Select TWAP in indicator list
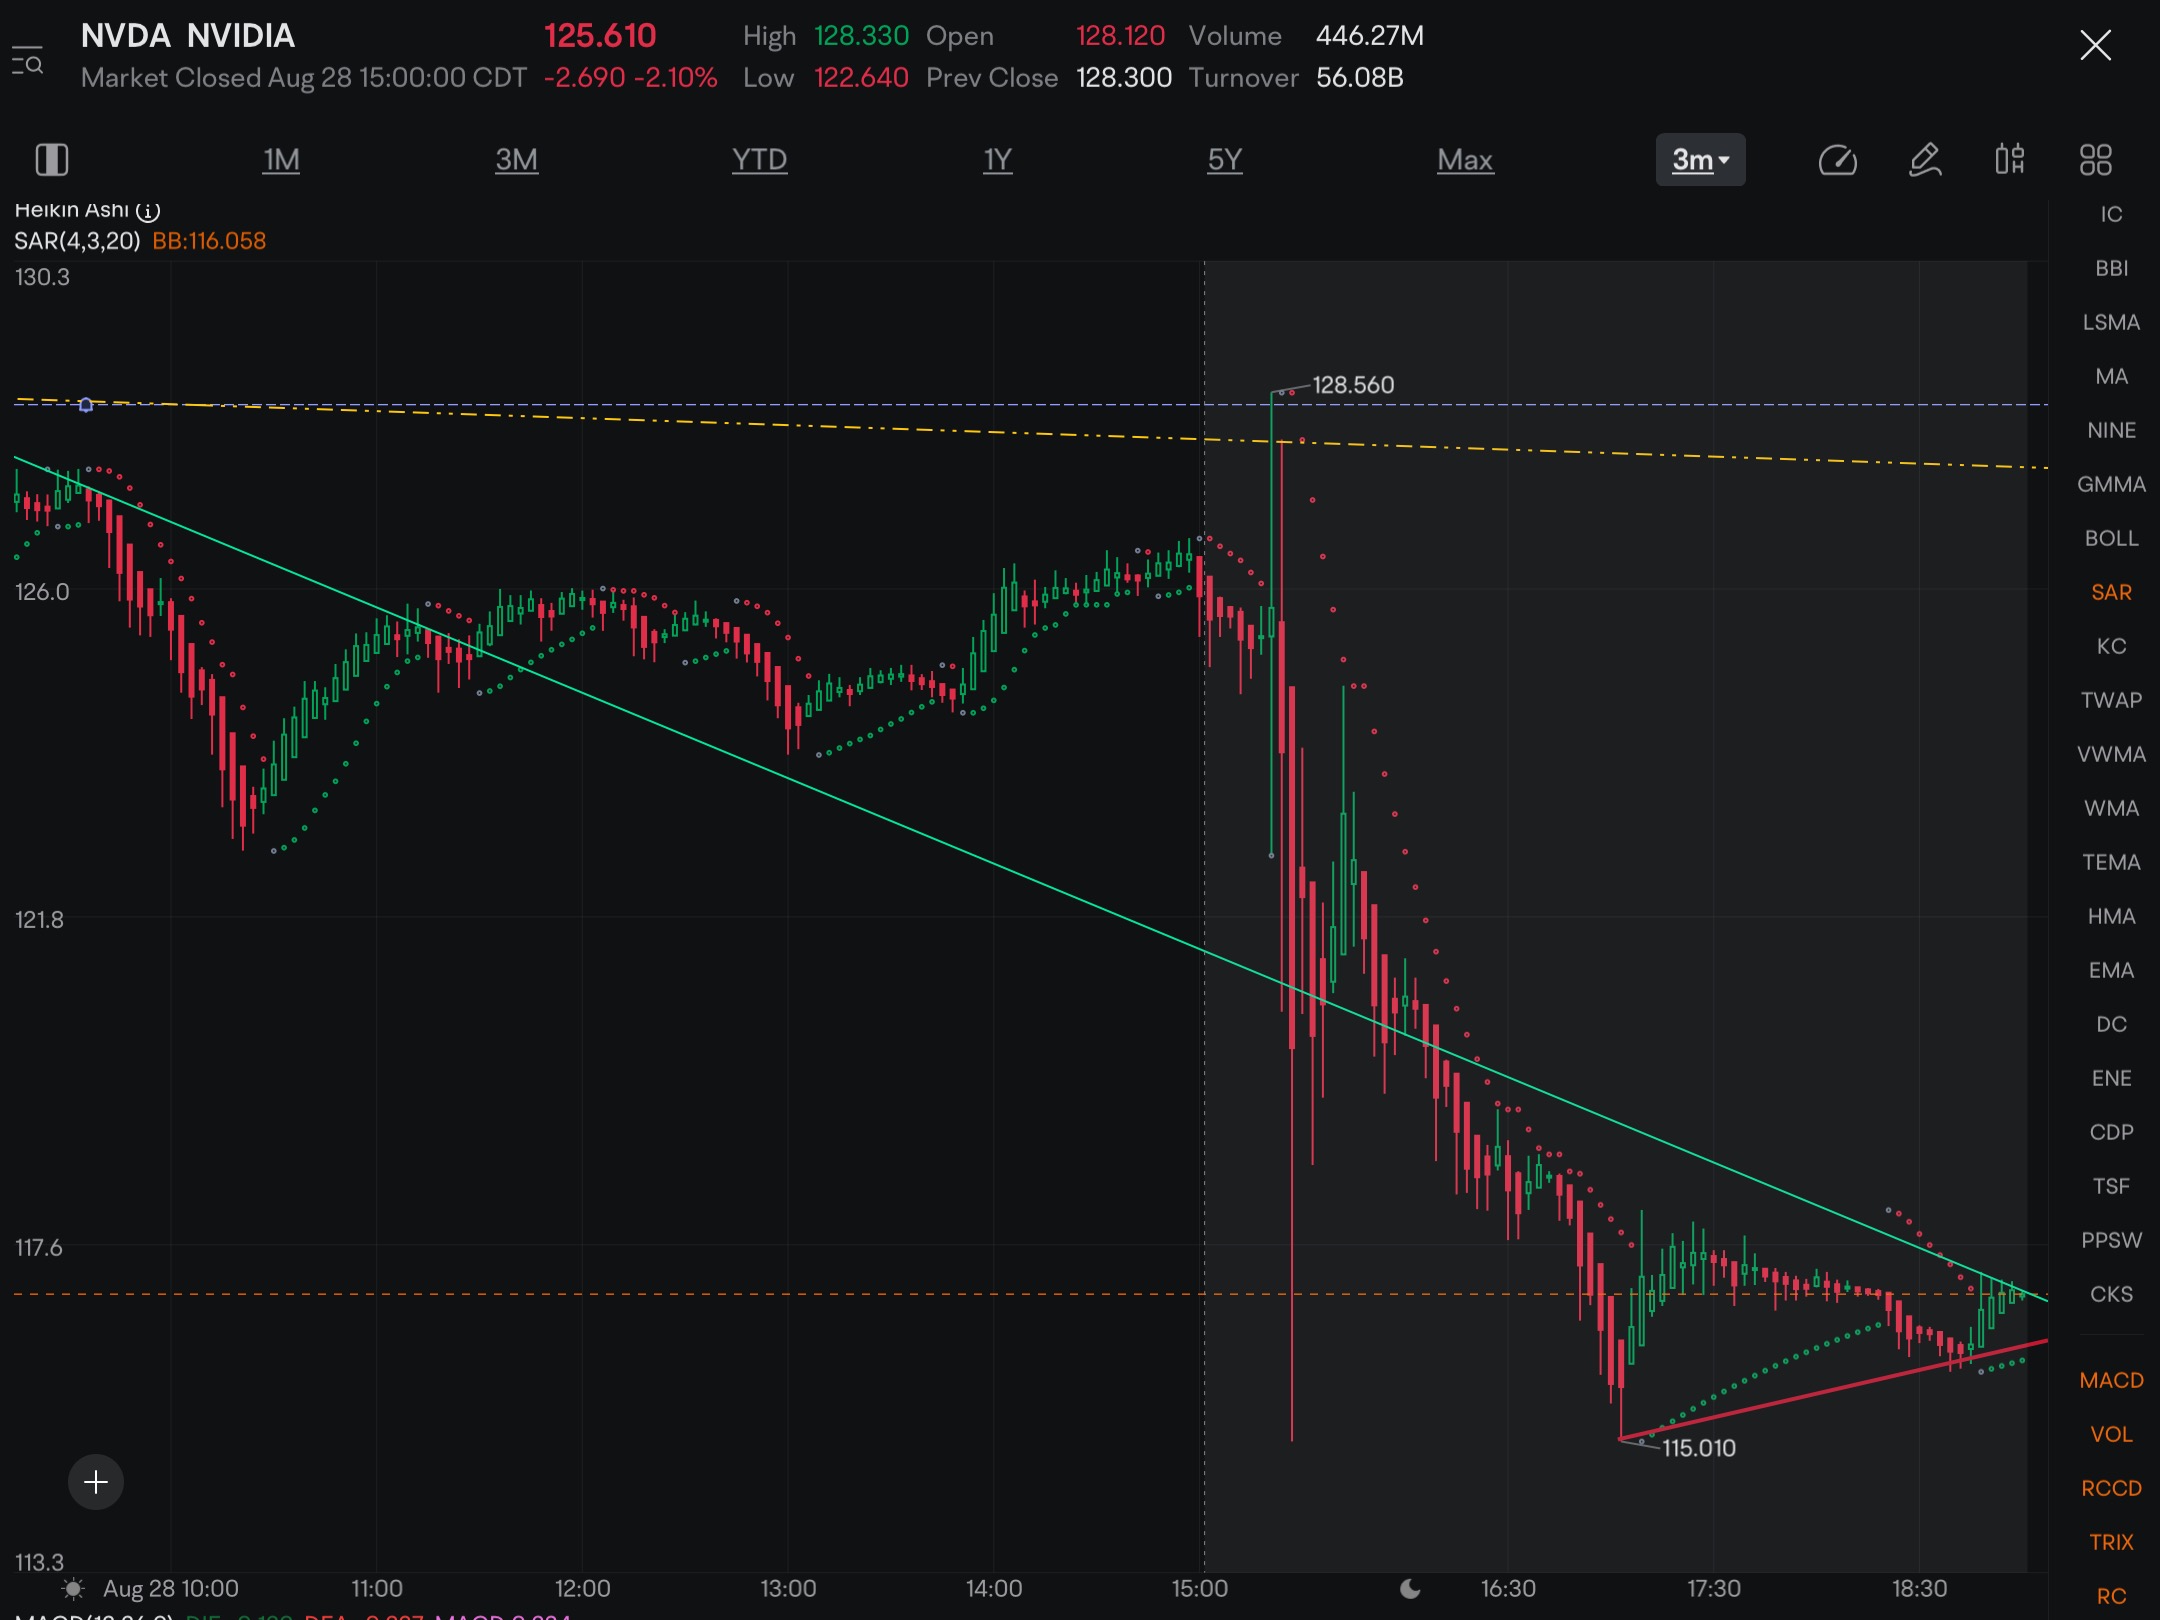 [2111, 700]
